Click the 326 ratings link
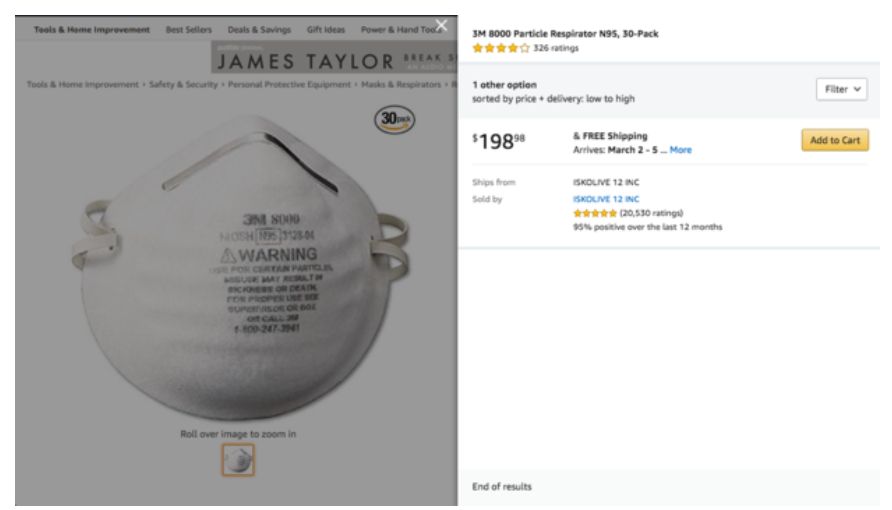The height and width of the screenshot is (510, 892). (x=556, y=48)
